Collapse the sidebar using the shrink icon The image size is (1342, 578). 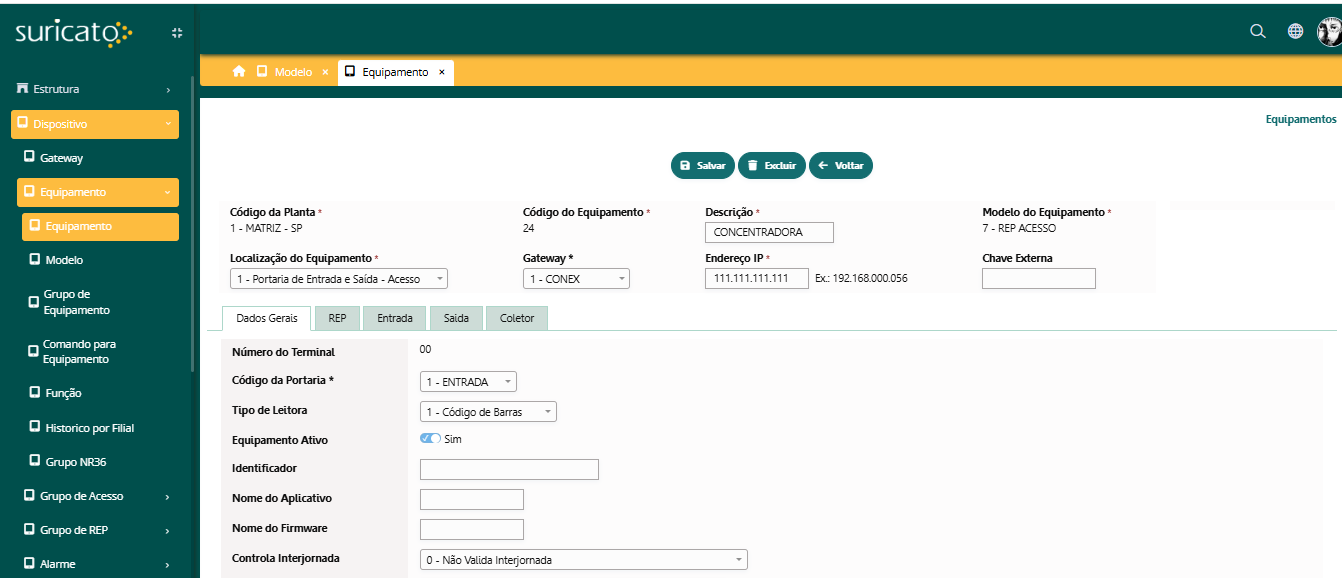(x=177, y=32)
